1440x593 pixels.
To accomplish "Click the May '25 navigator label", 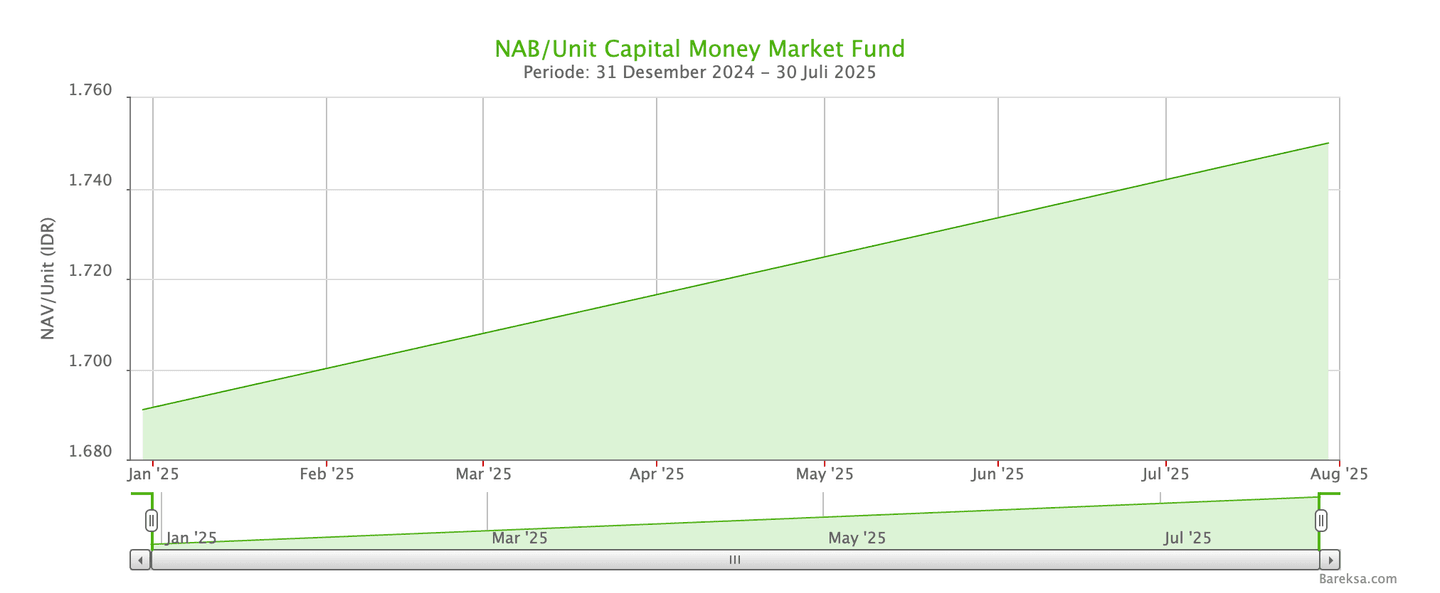I will [x=856, y=538].
